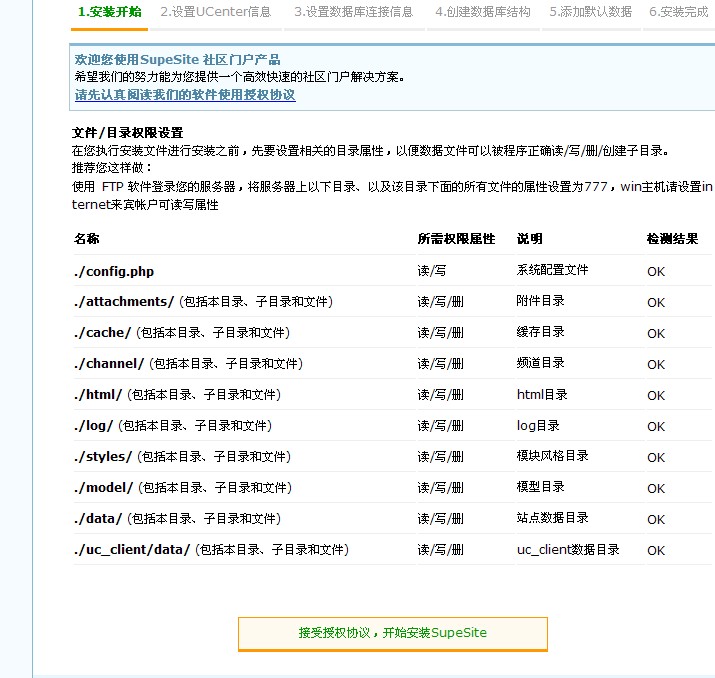
Task: Click 缓存目录 description text
Action: tap(541, 332)
